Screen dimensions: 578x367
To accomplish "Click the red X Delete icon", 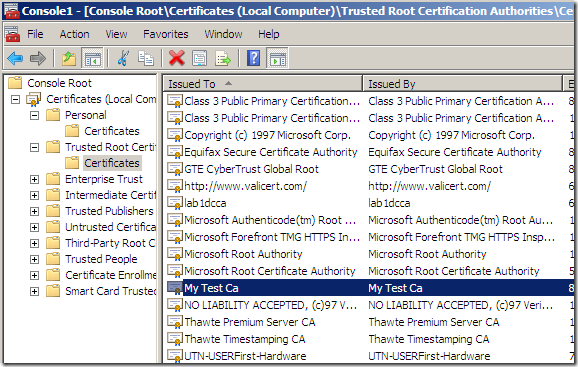I will [x=177, y=58].
